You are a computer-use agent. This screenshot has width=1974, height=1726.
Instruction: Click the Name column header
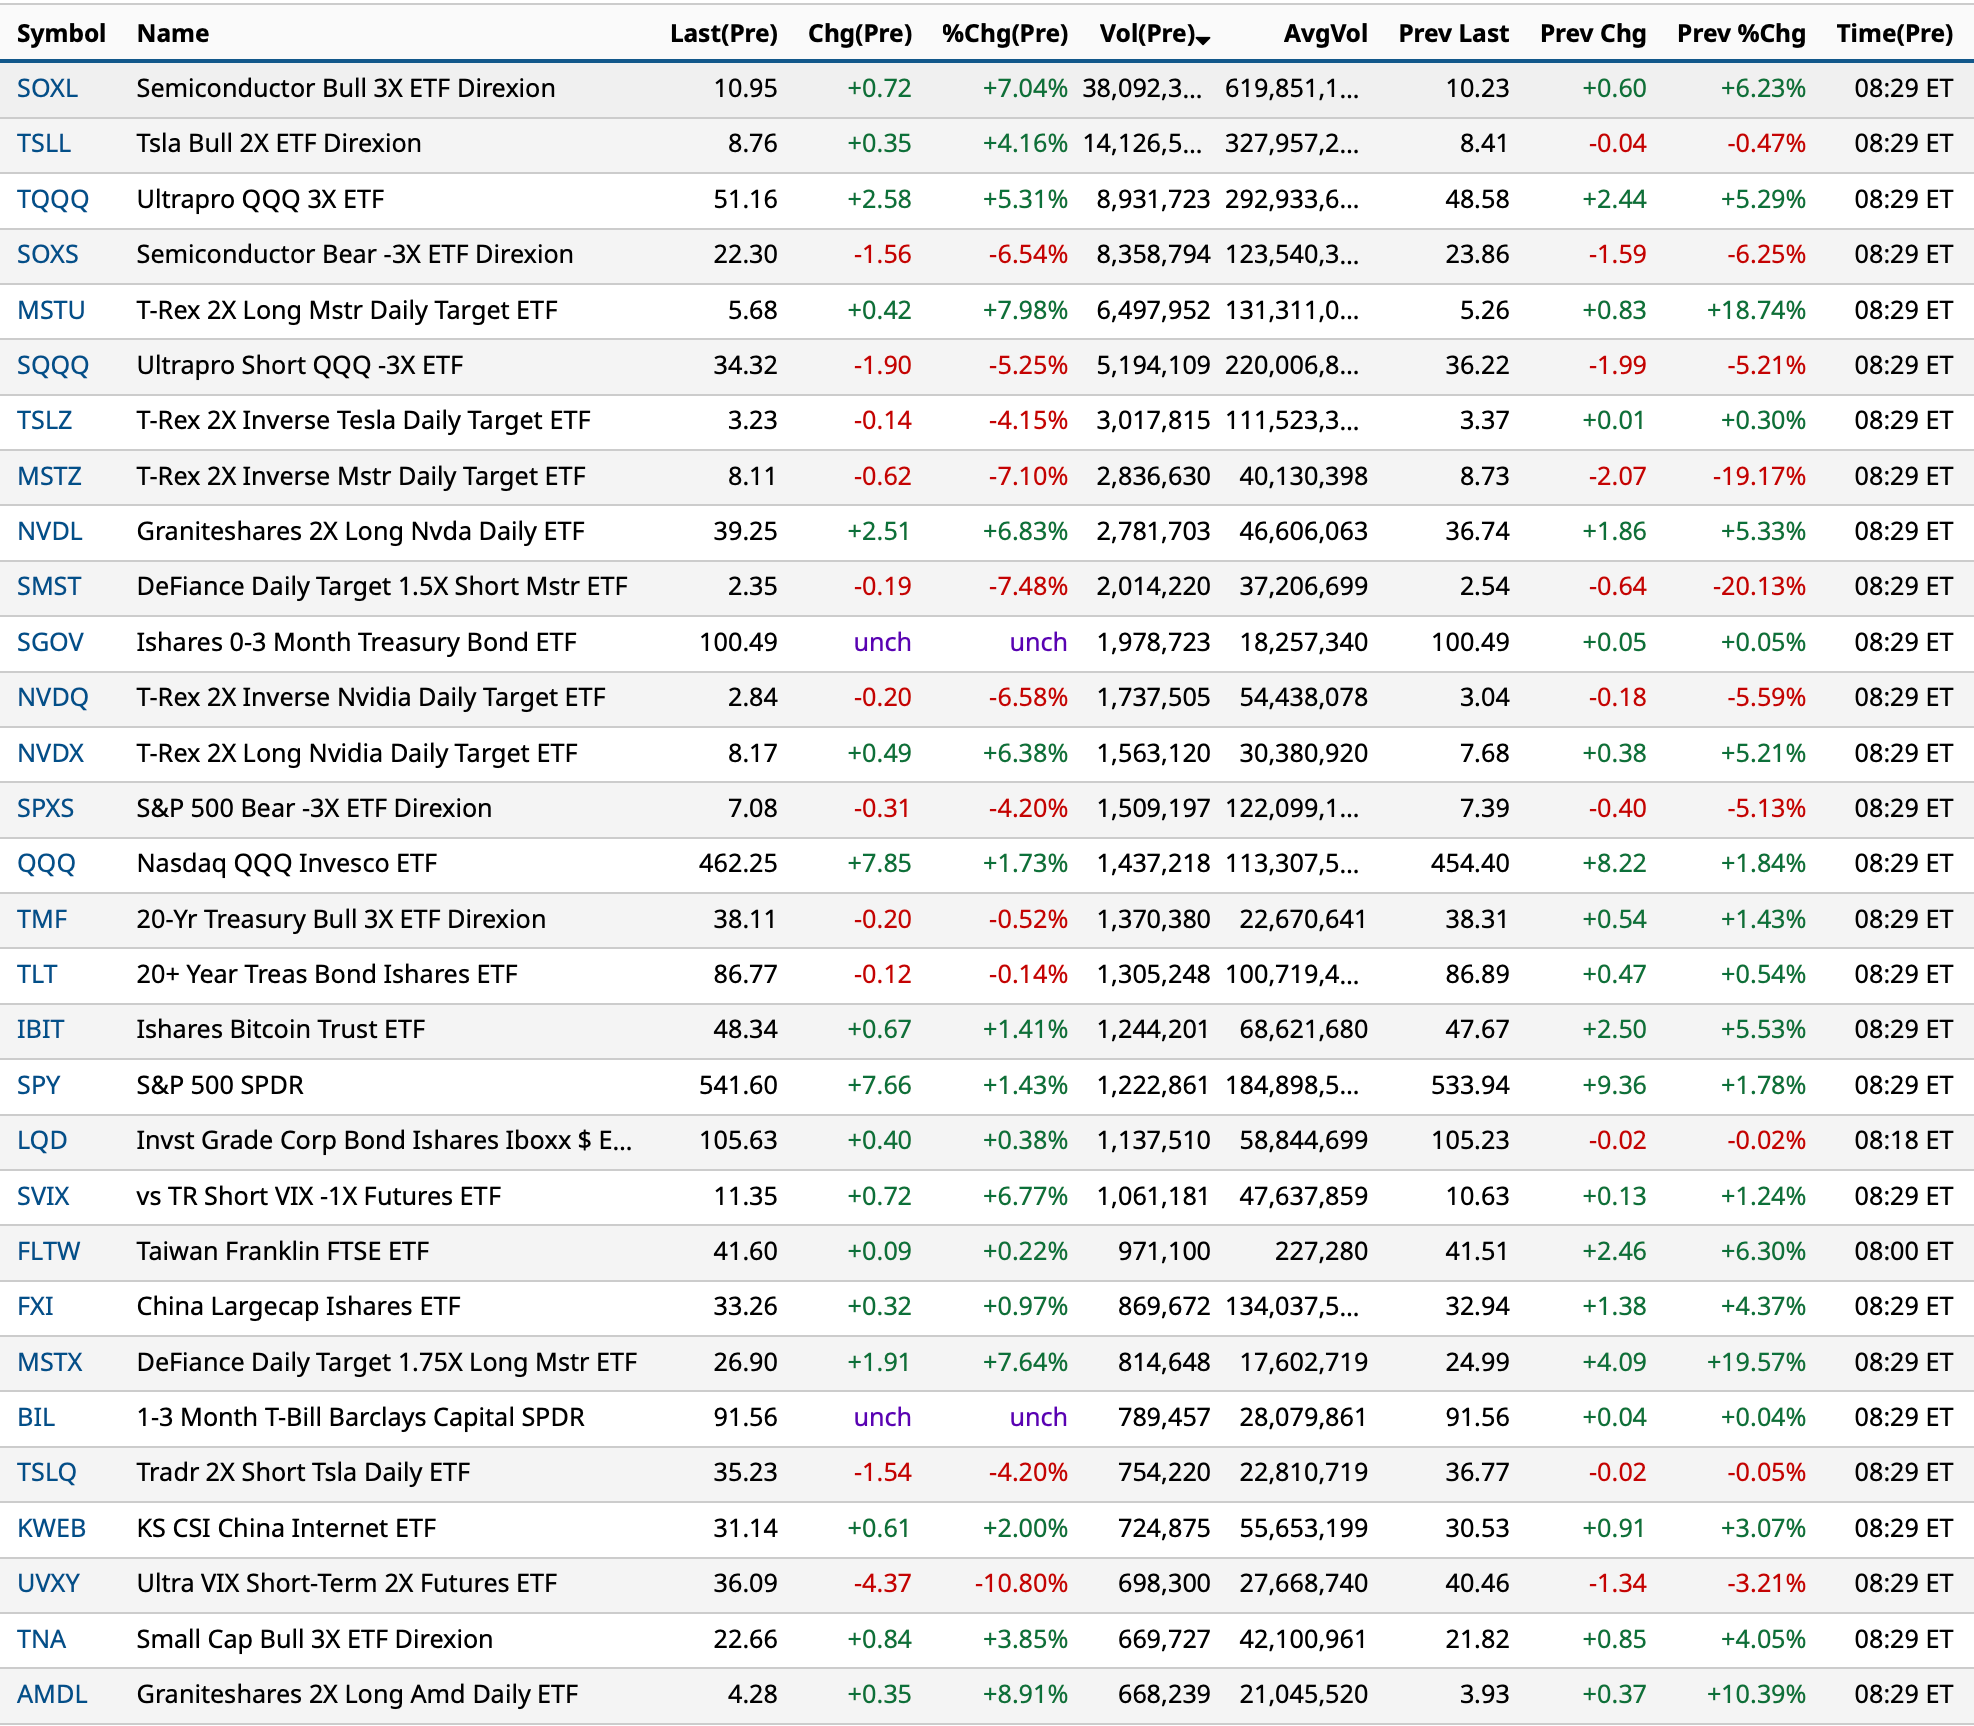point(173,34)
